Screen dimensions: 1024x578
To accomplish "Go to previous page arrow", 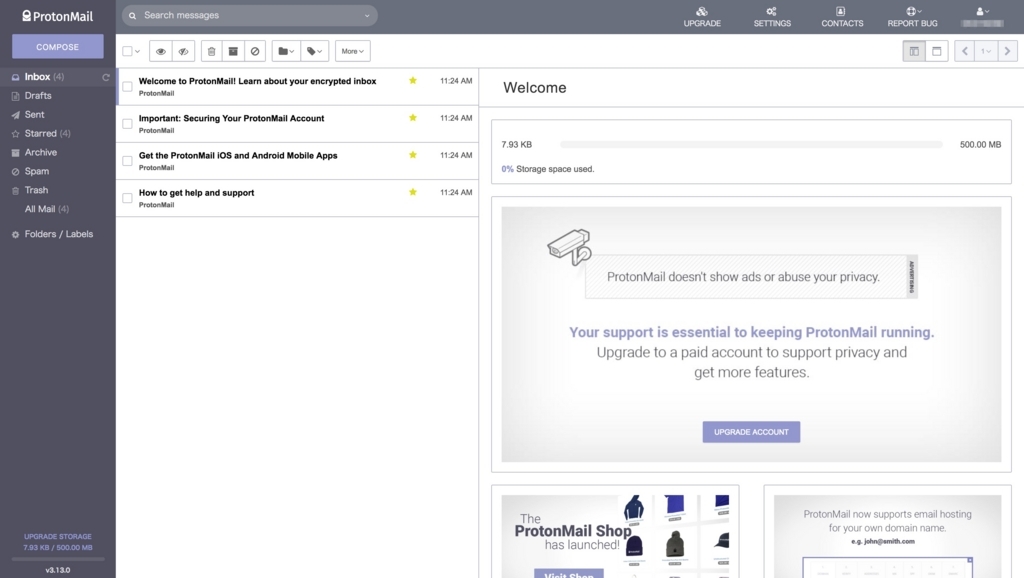I will pos(965,51).
